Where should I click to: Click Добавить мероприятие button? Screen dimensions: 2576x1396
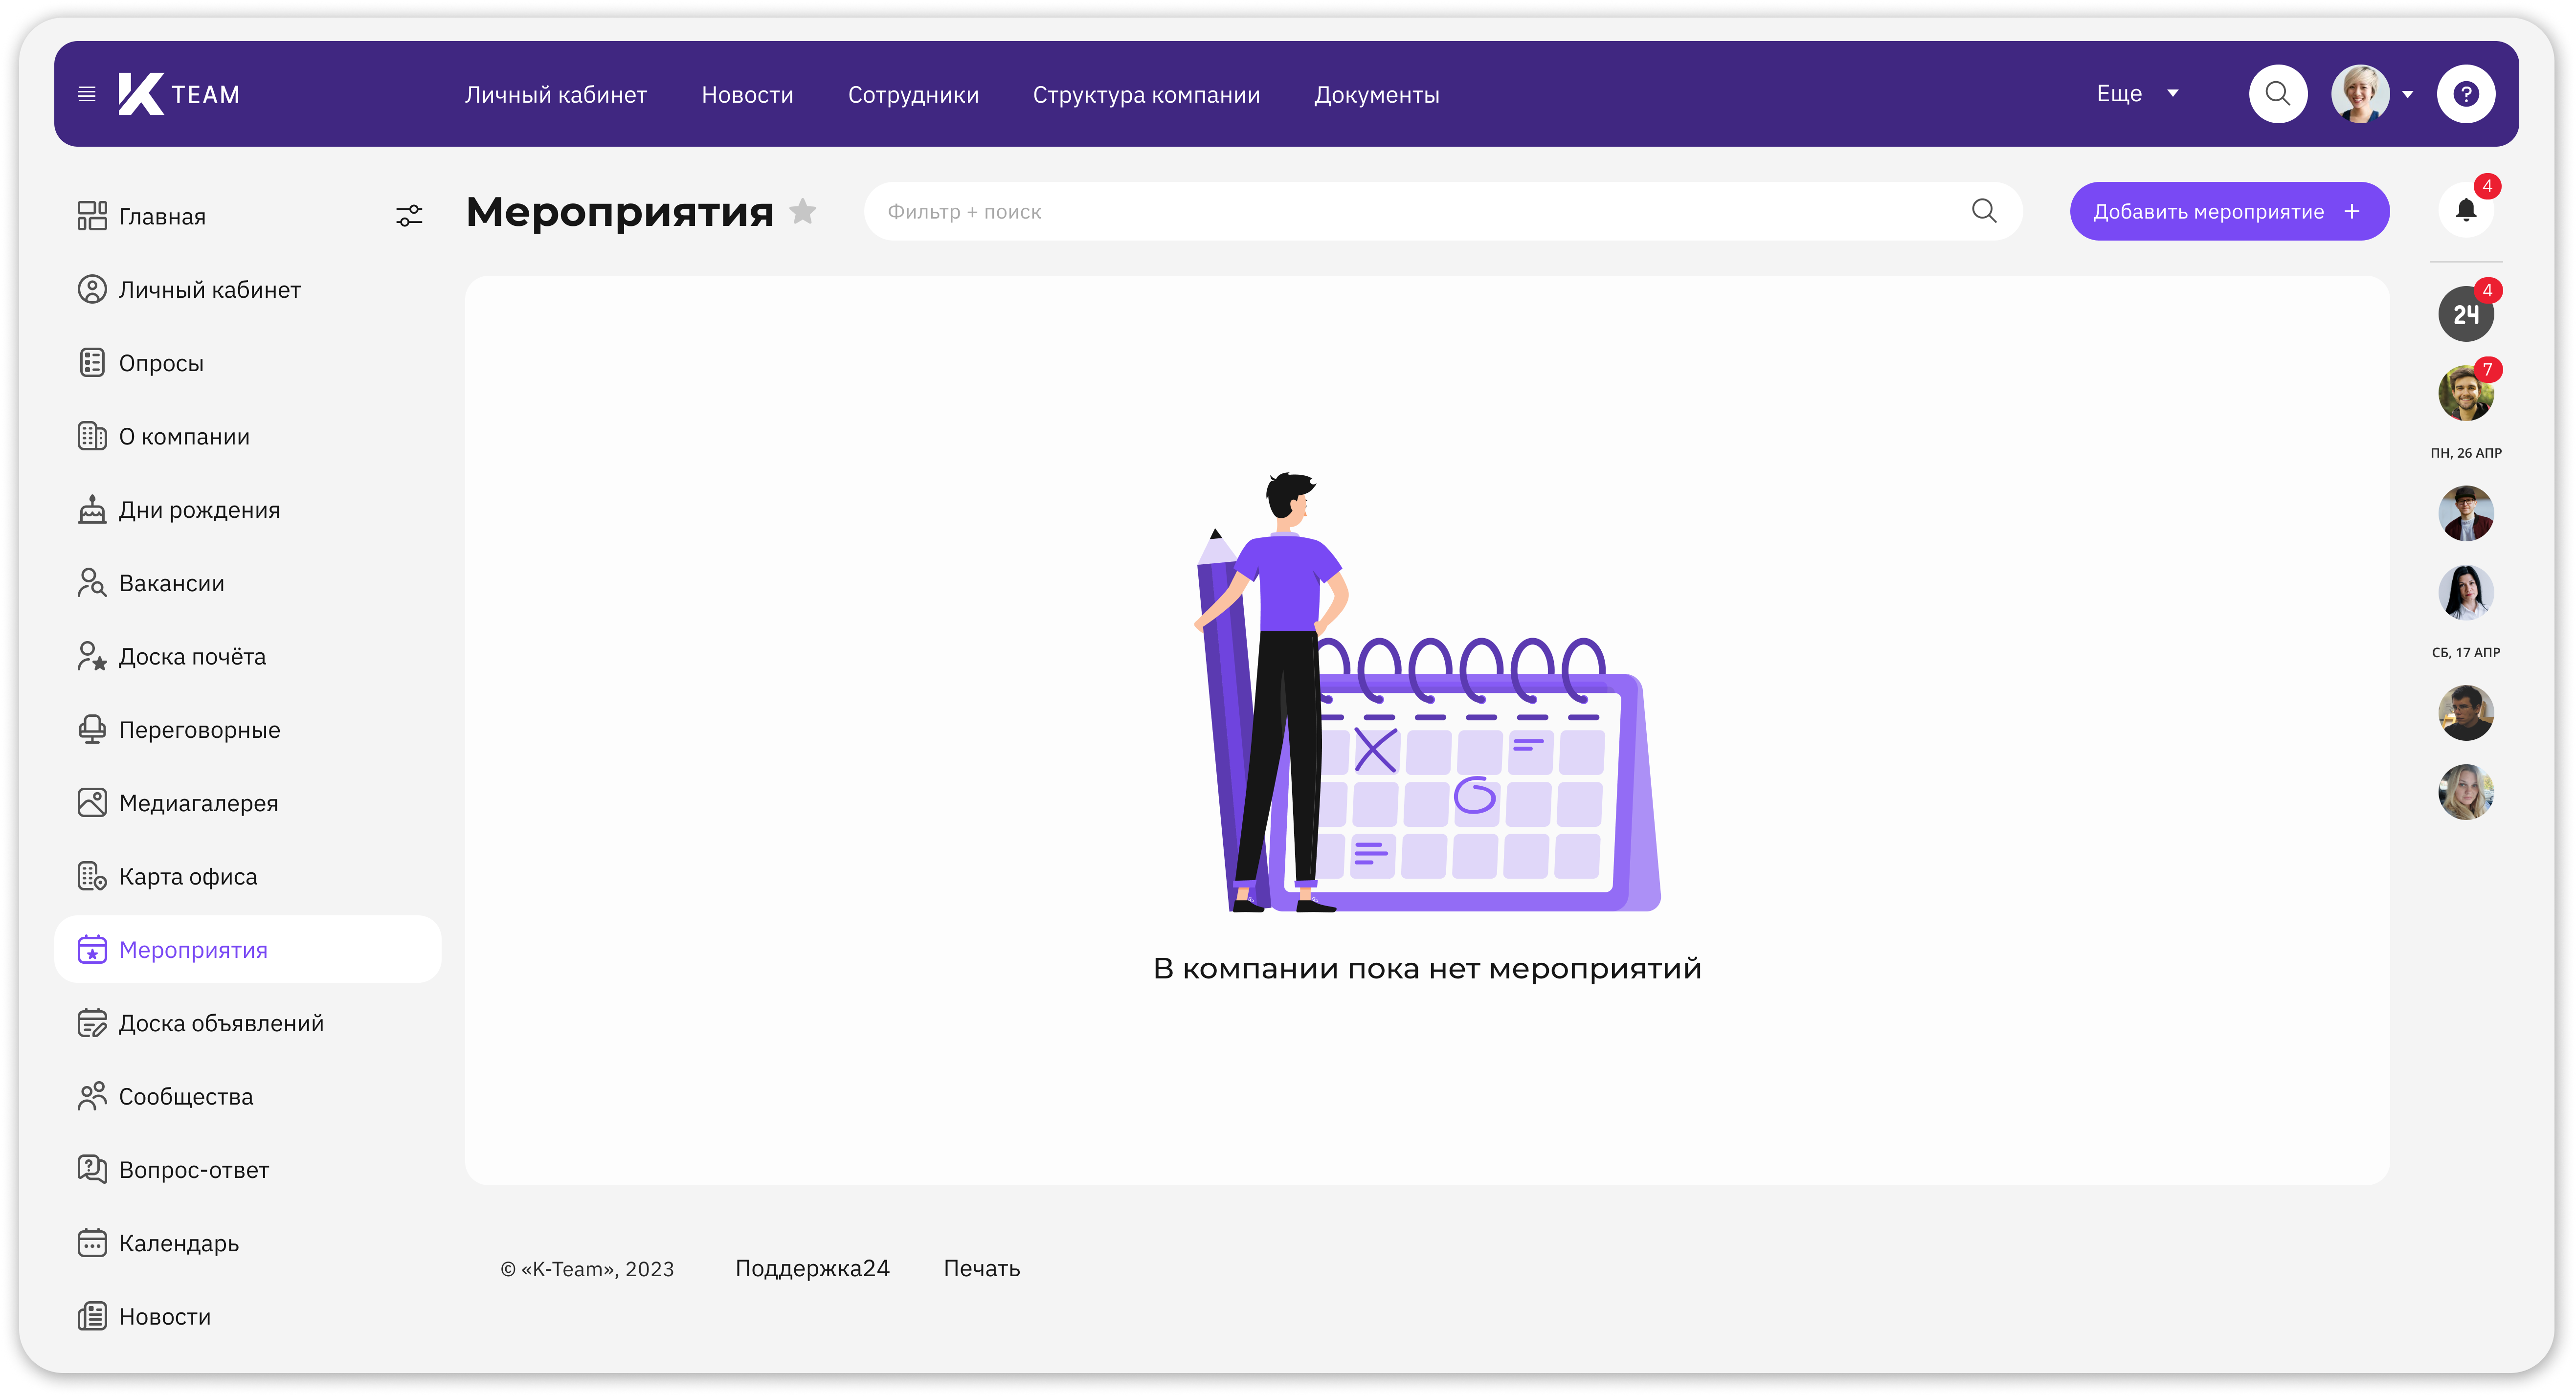[2229, 211]
